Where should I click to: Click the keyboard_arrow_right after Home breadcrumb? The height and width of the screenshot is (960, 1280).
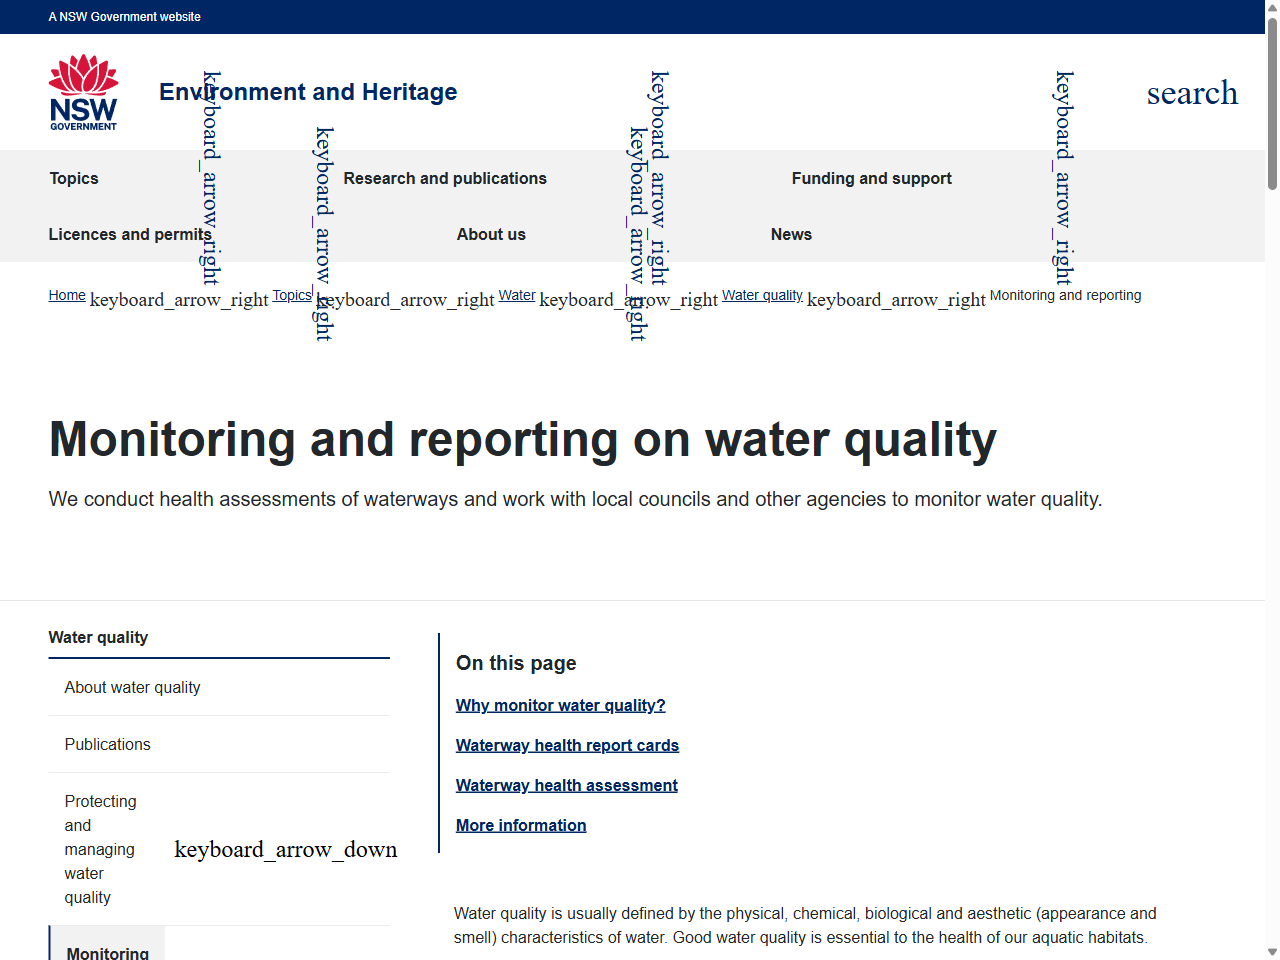click(x=178, y=299)
